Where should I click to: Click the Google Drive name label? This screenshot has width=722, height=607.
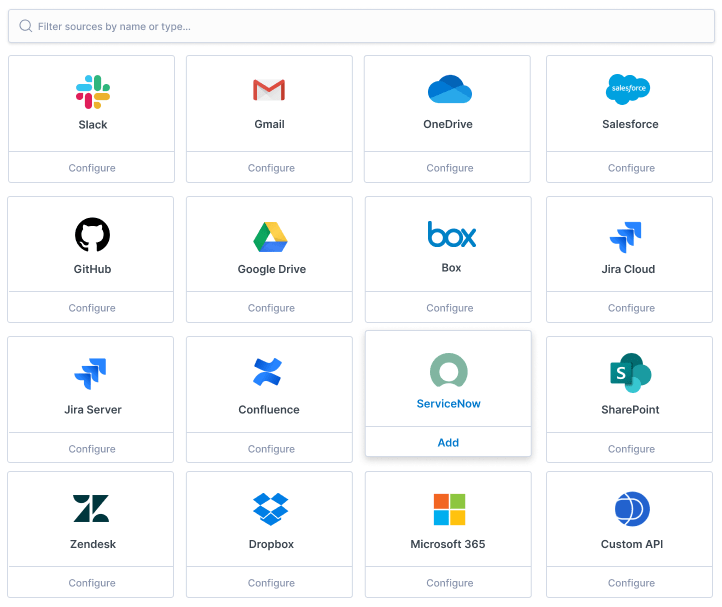click(x=272, y=269)
